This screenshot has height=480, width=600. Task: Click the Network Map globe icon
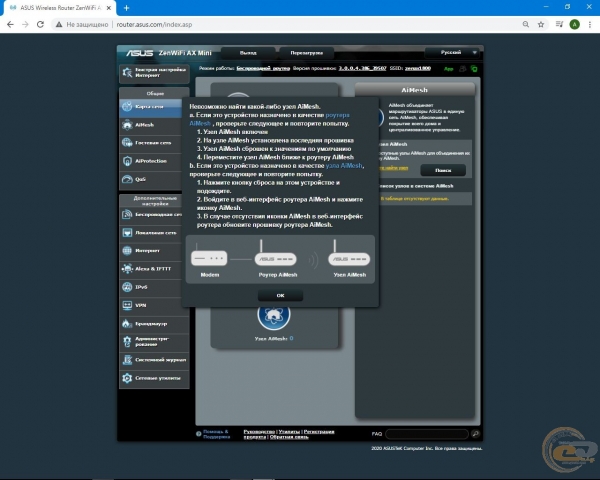(127, 107)
